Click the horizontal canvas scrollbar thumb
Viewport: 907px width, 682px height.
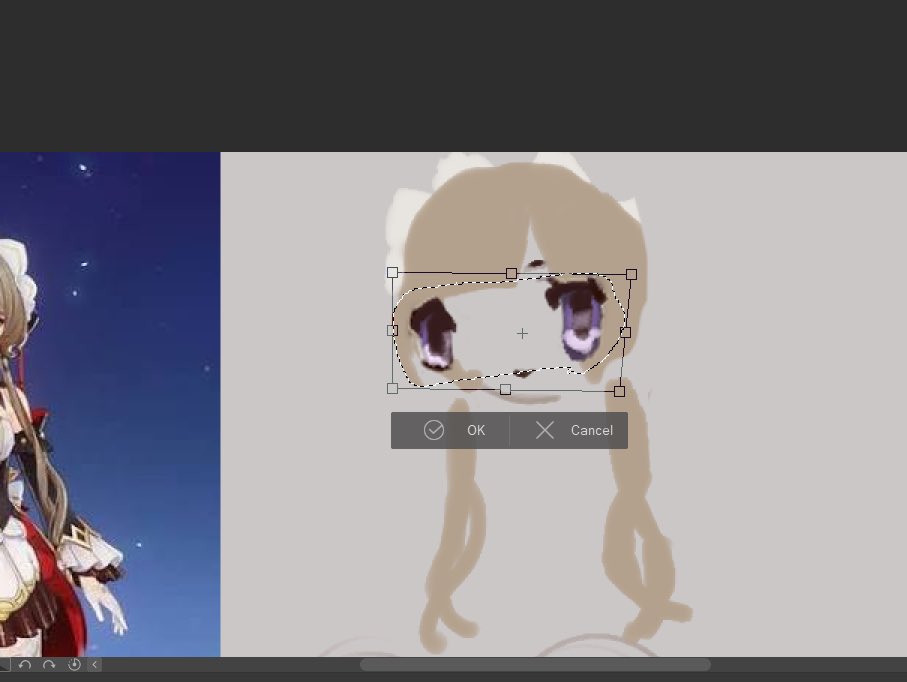point(535,665)
